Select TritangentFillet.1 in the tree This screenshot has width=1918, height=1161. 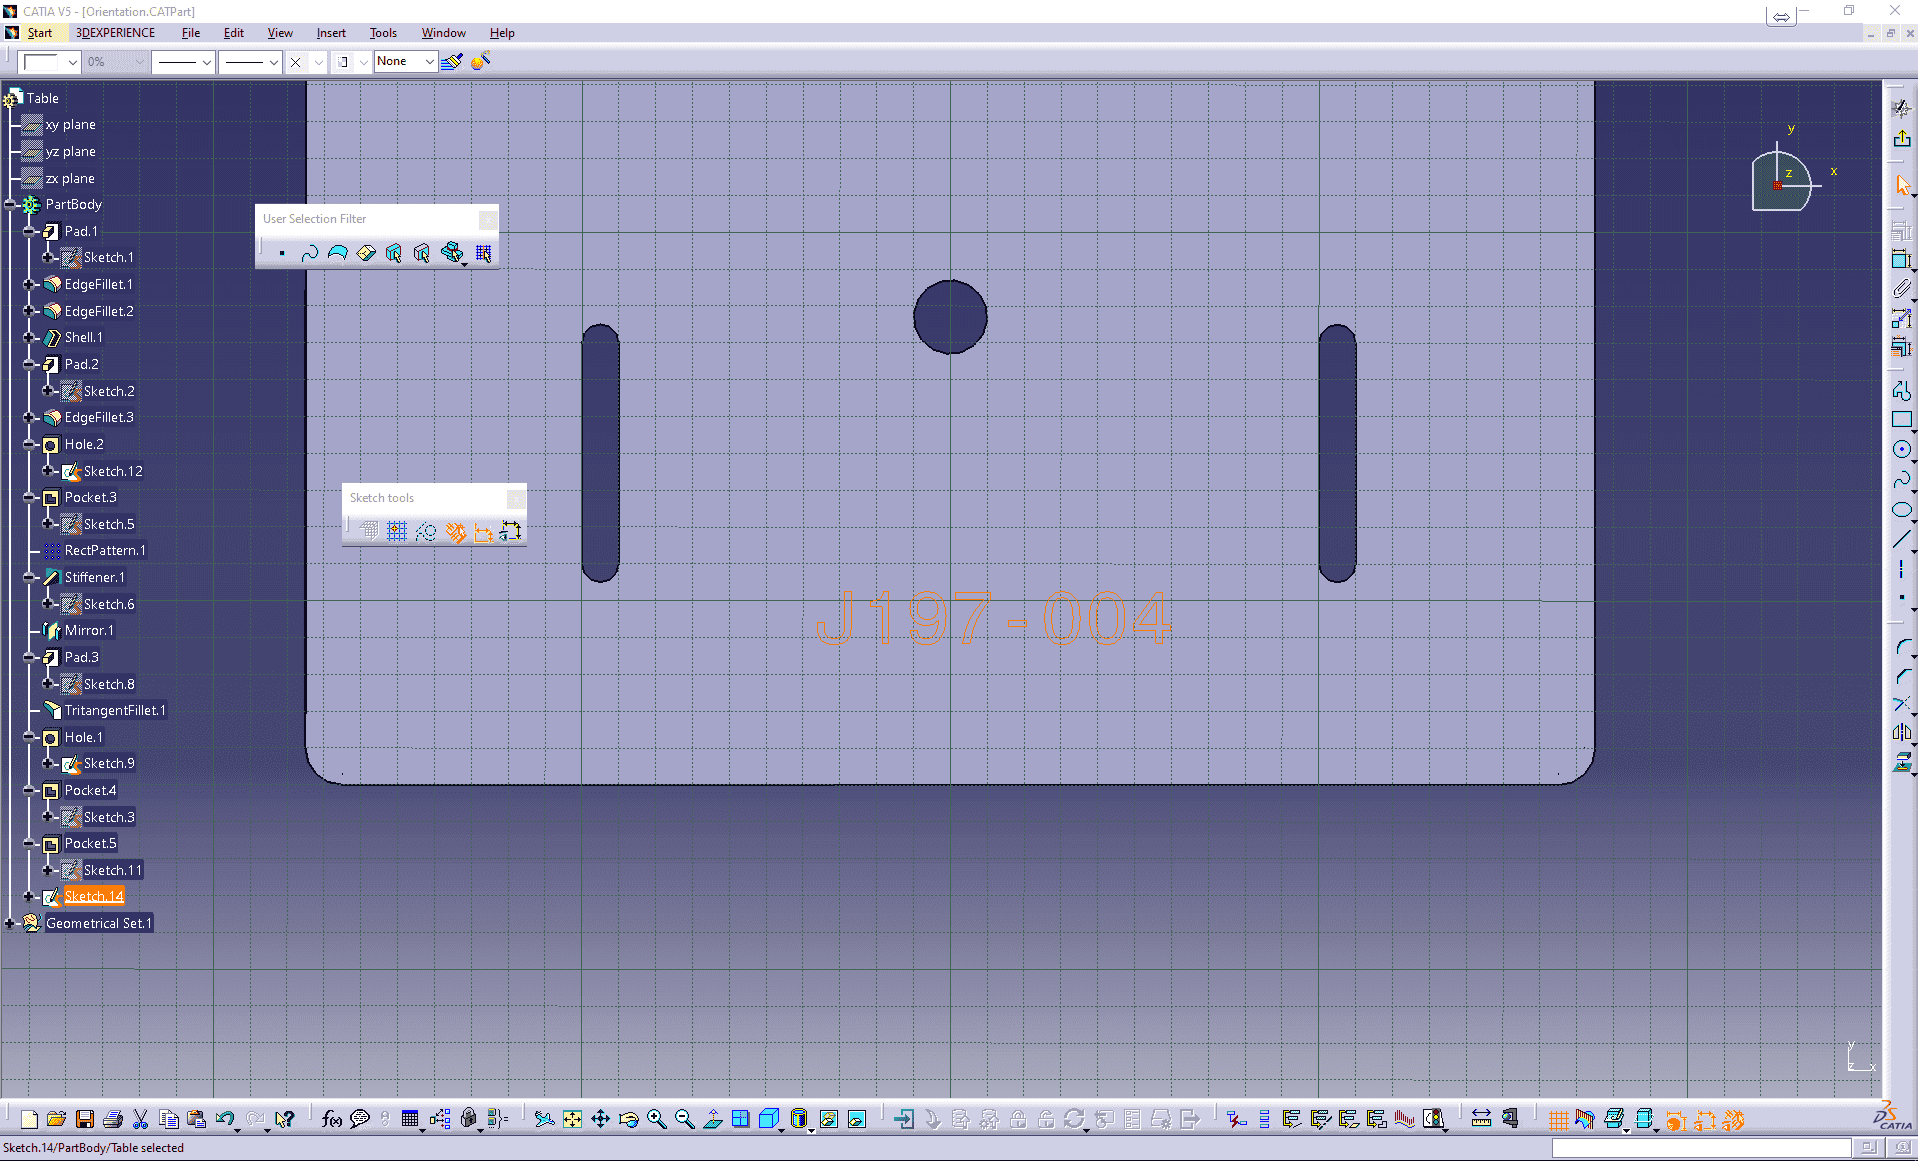click(x=115, y=710)
